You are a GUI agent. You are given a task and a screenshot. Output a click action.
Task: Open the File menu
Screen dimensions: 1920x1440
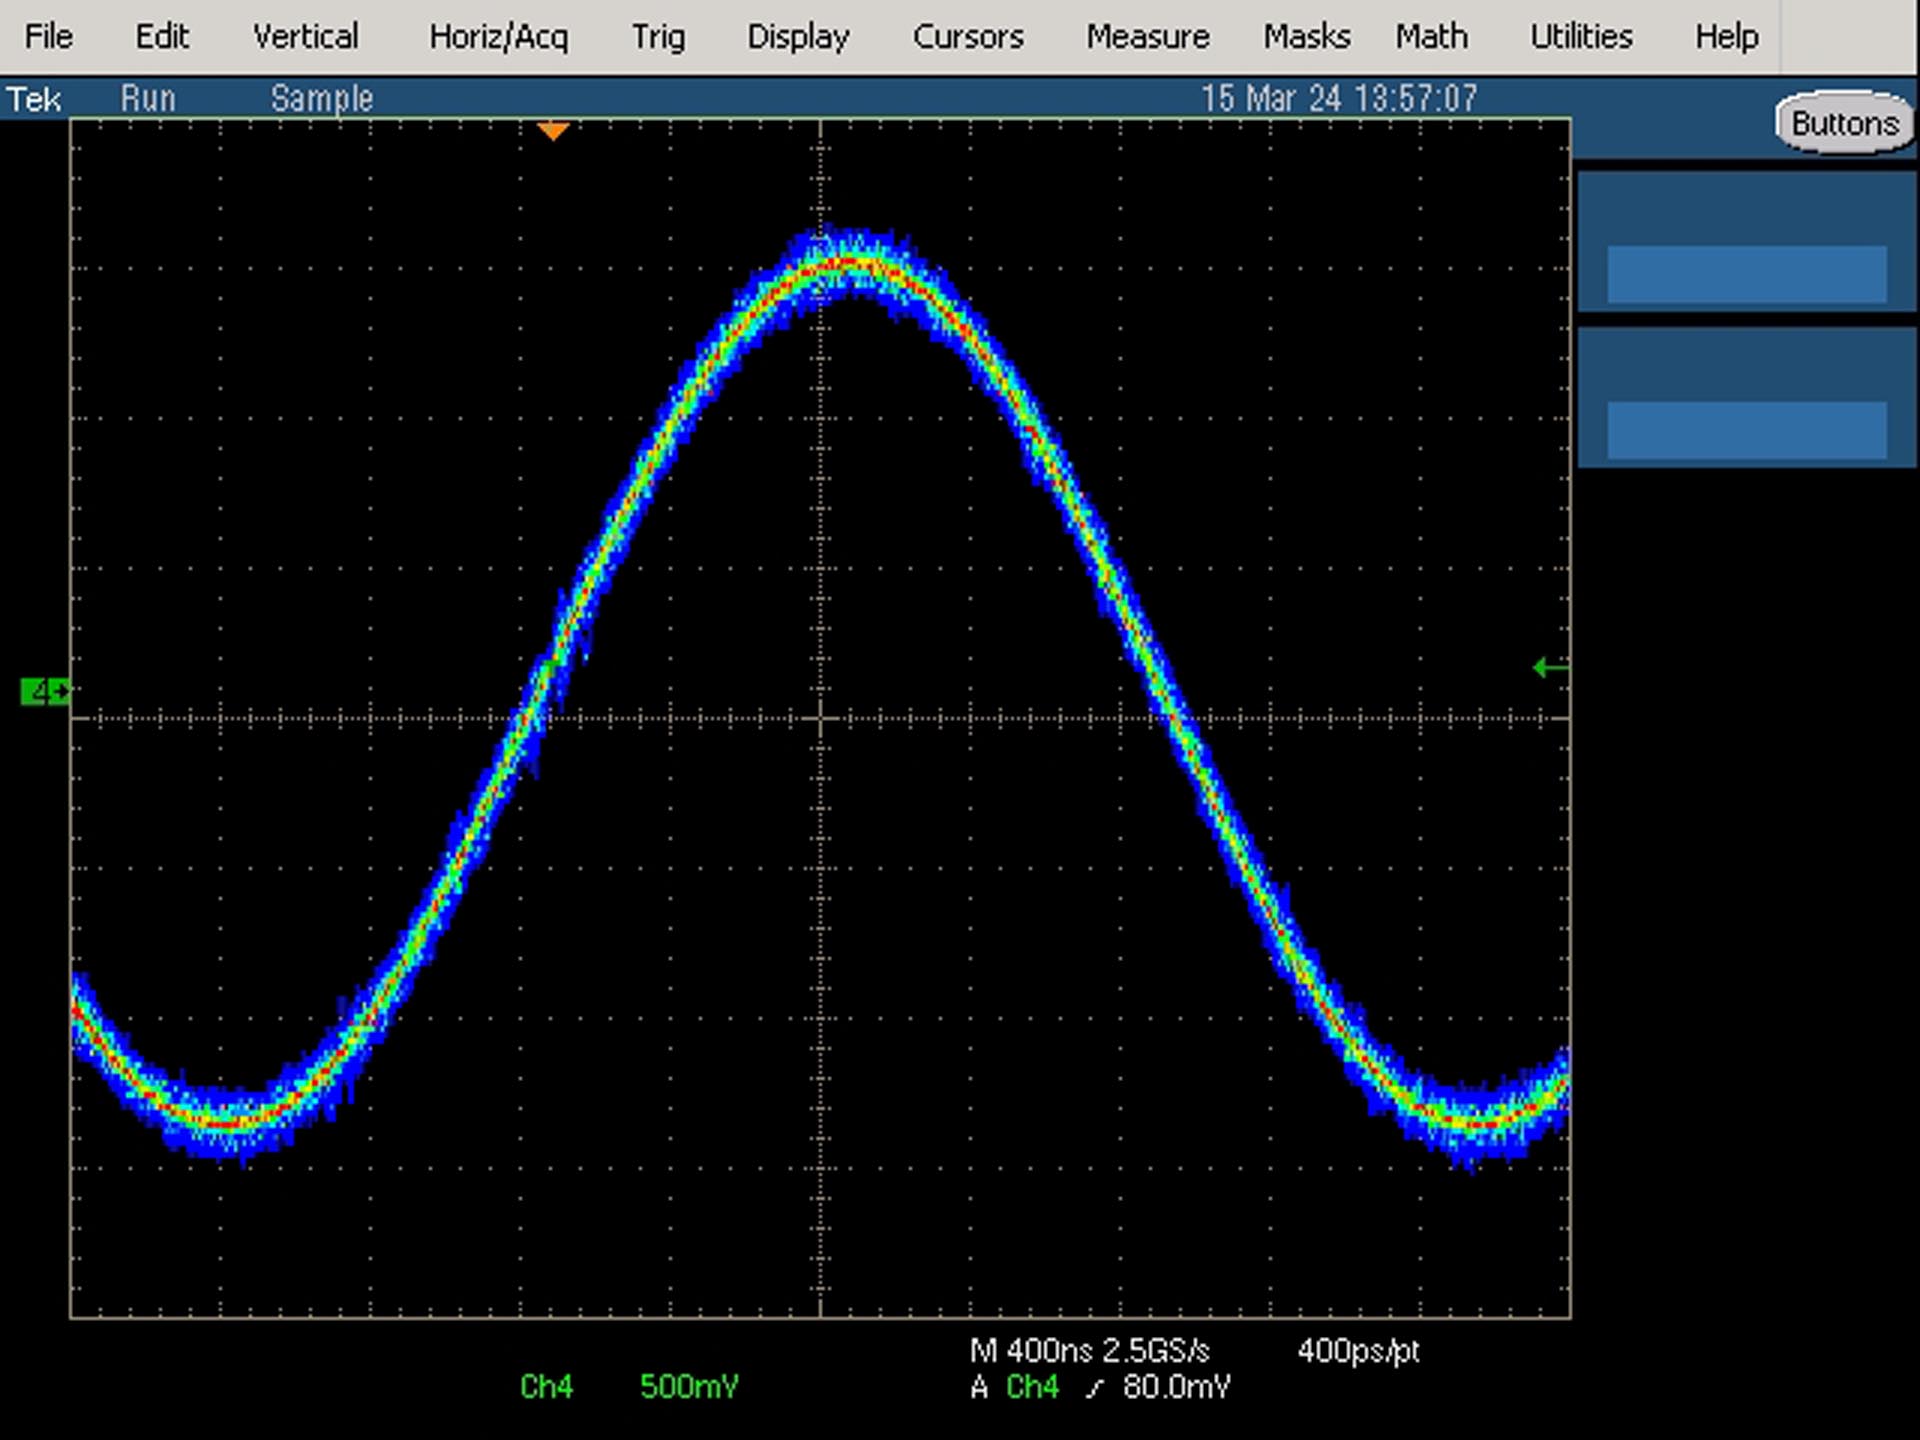(x=48, y=37)
